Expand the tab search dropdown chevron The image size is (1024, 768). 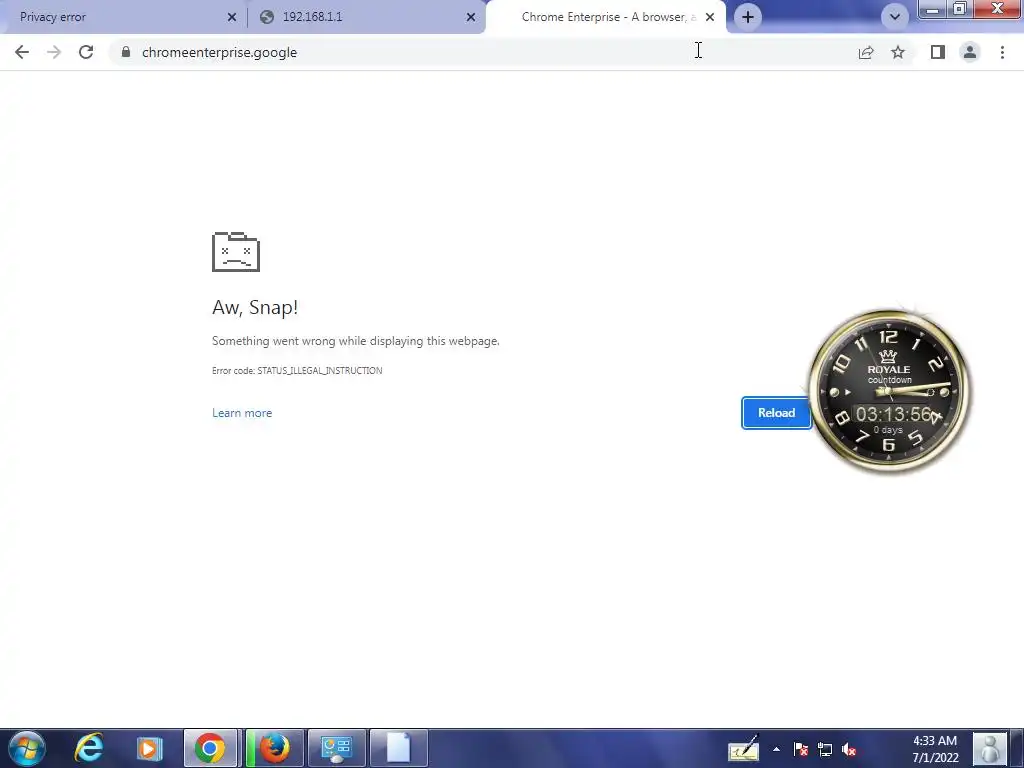(895, 17)
